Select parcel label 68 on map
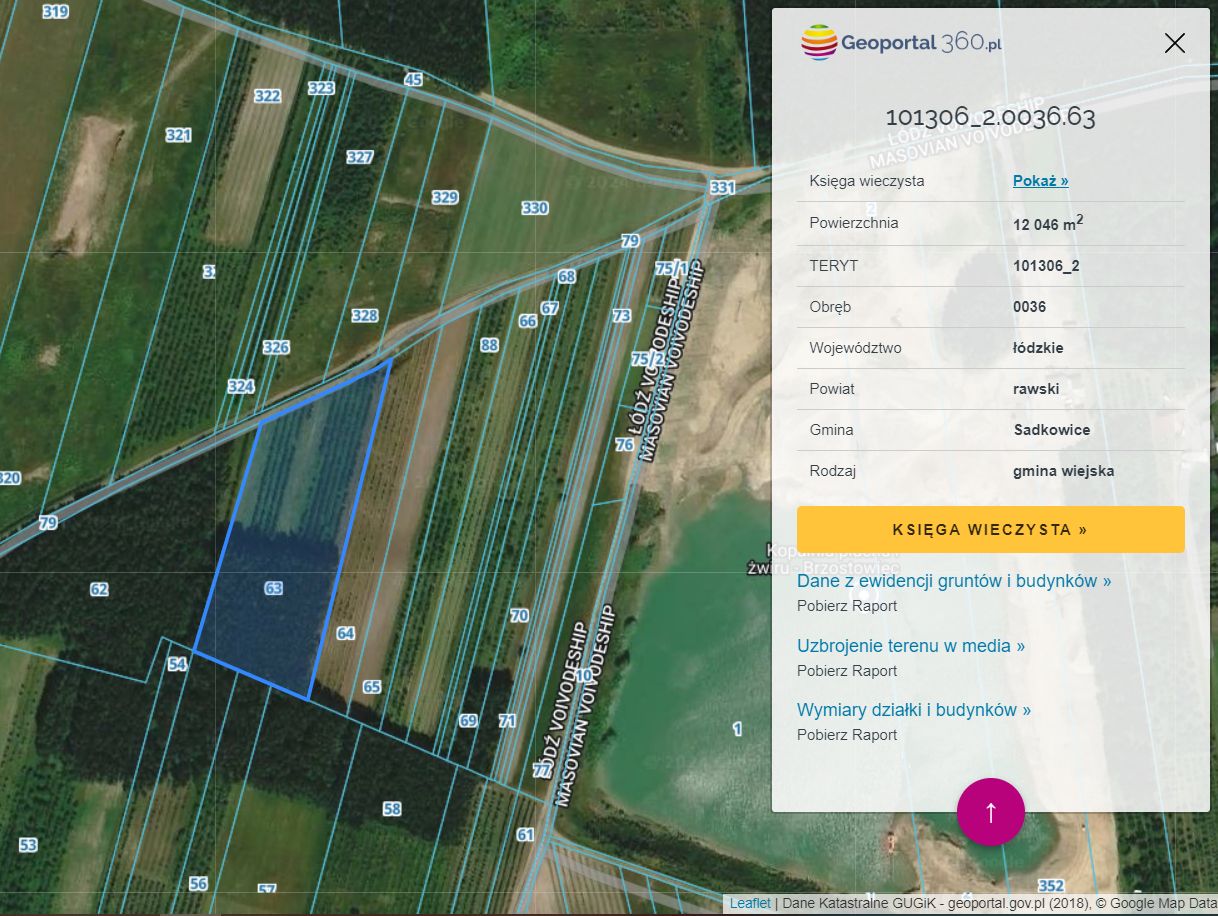The height and width of the screenshot is (916, 1218). pyautogui.click(x=567, y=276)
